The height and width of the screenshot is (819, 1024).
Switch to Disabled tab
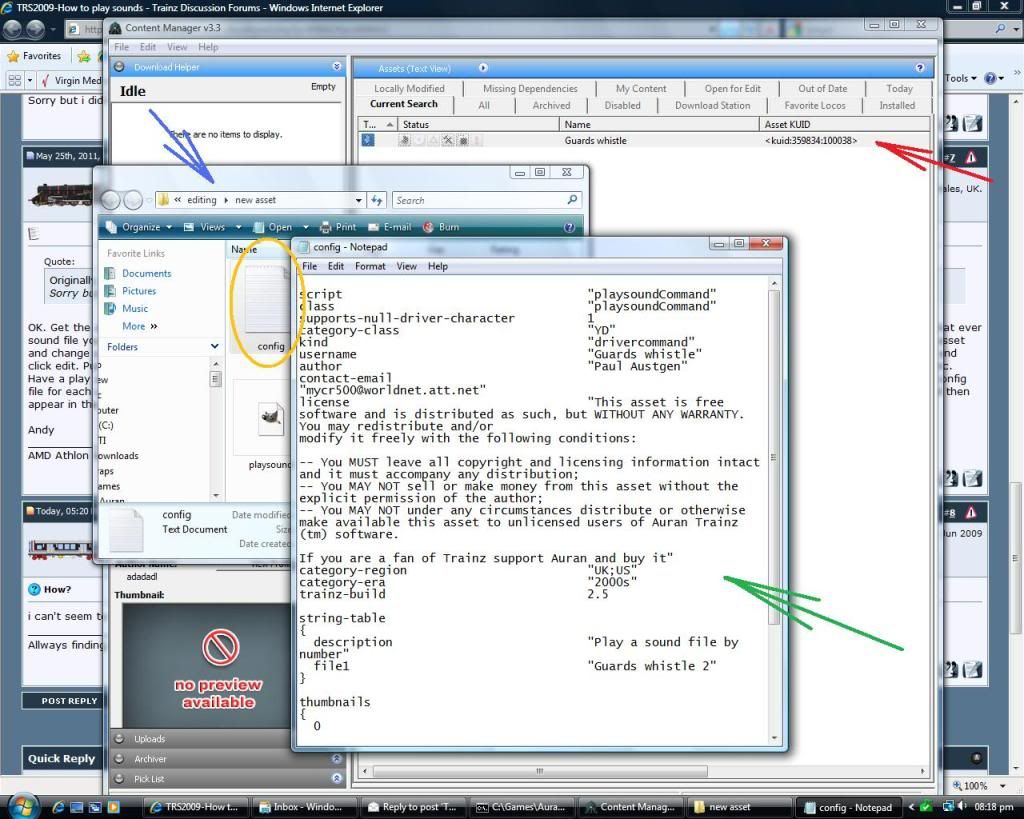(x=622, y=105)
